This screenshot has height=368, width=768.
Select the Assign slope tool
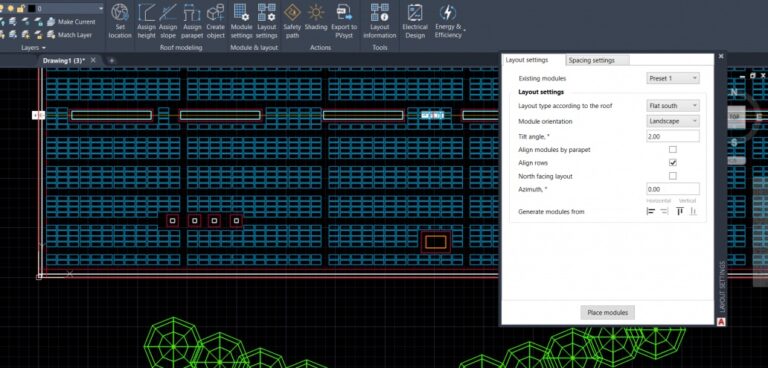(x=168, y=22)
